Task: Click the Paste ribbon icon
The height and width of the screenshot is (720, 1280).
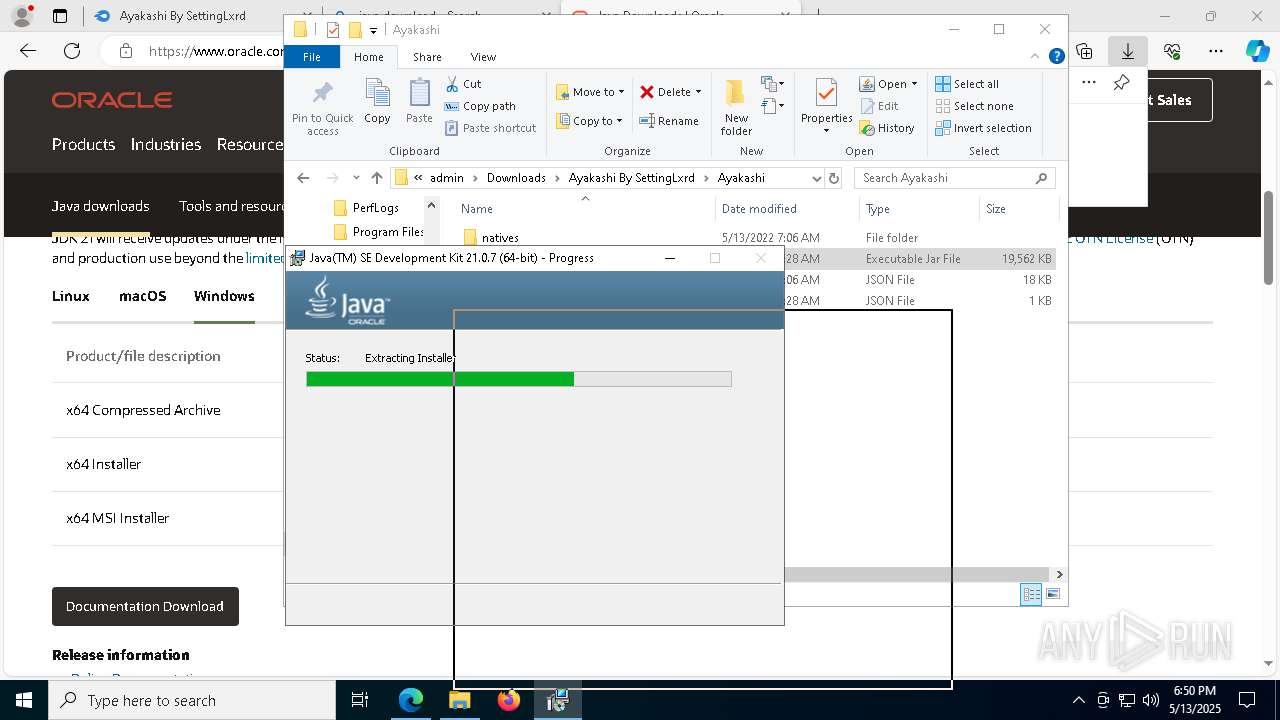Action: 419,102
